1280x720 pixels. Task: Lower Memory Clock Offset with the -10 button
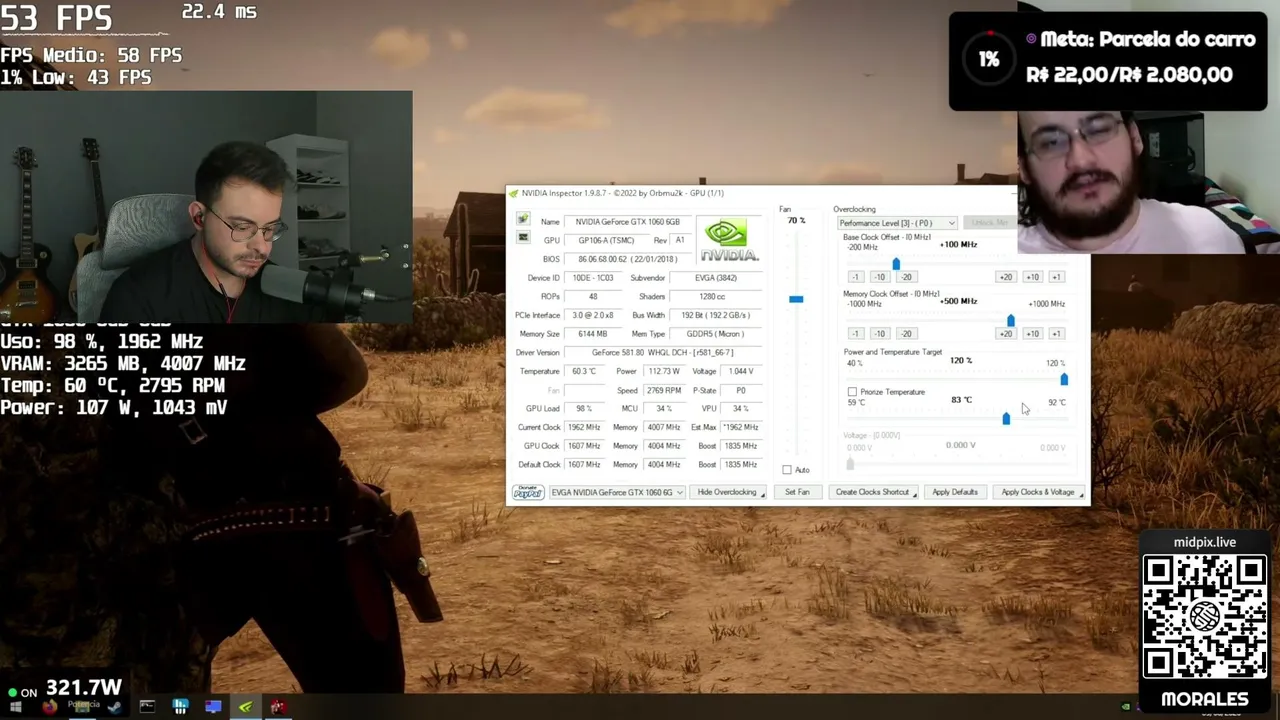tap(880, 333)
